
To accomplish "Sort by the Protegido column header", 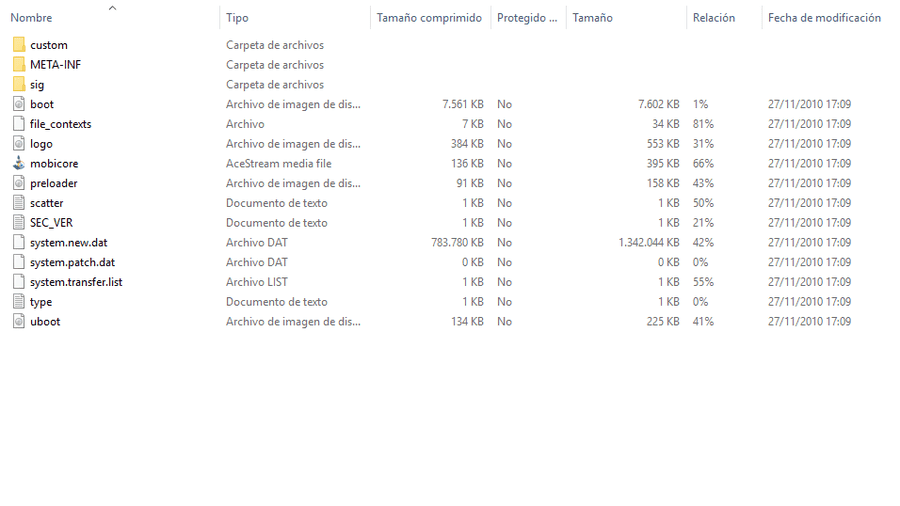I will 527,18.
